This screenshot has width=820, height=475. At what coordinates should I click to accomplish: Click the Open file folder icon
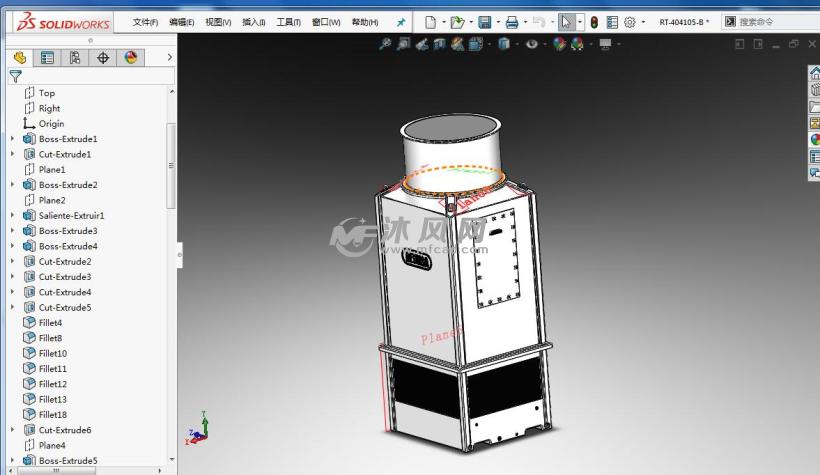458,22
